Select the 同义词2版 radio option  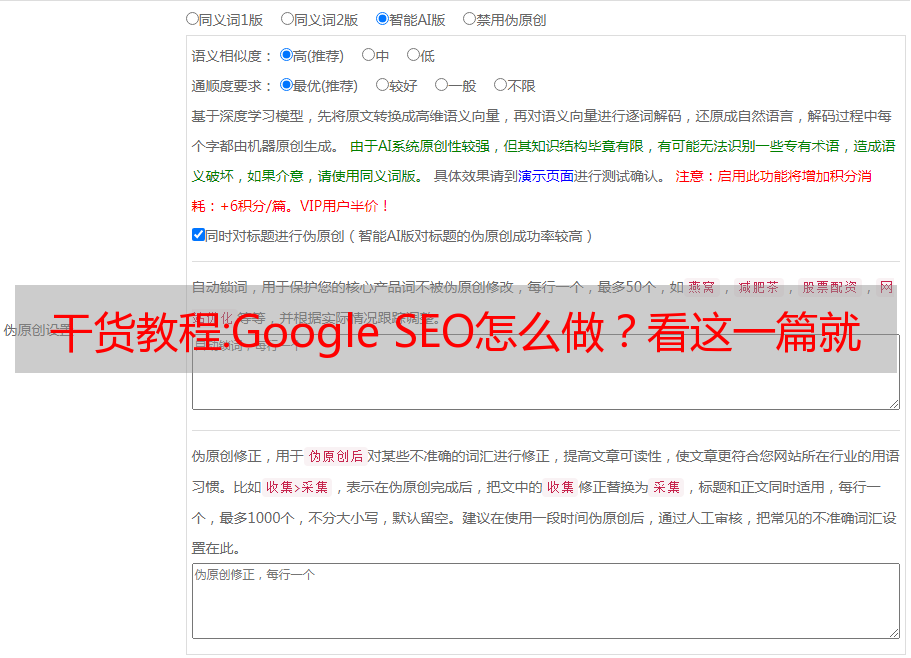[x=287, y=19]
